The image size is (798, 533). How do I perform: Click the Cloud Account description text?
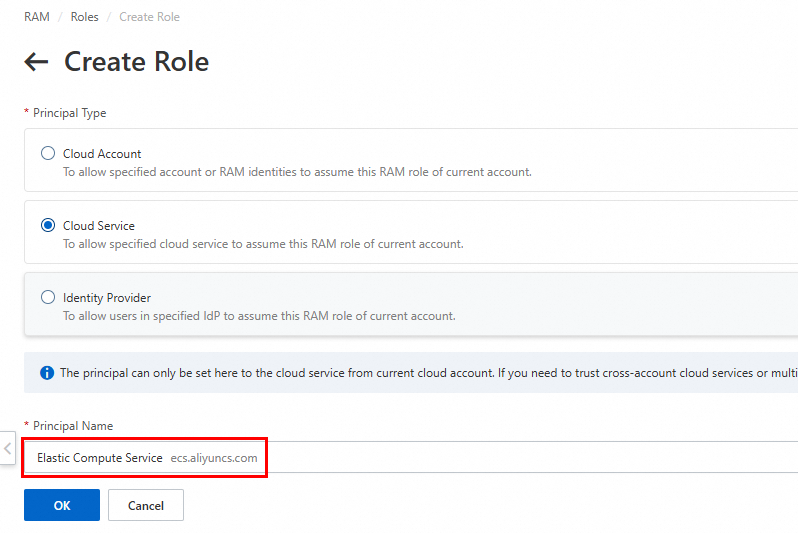coord(297,172)
